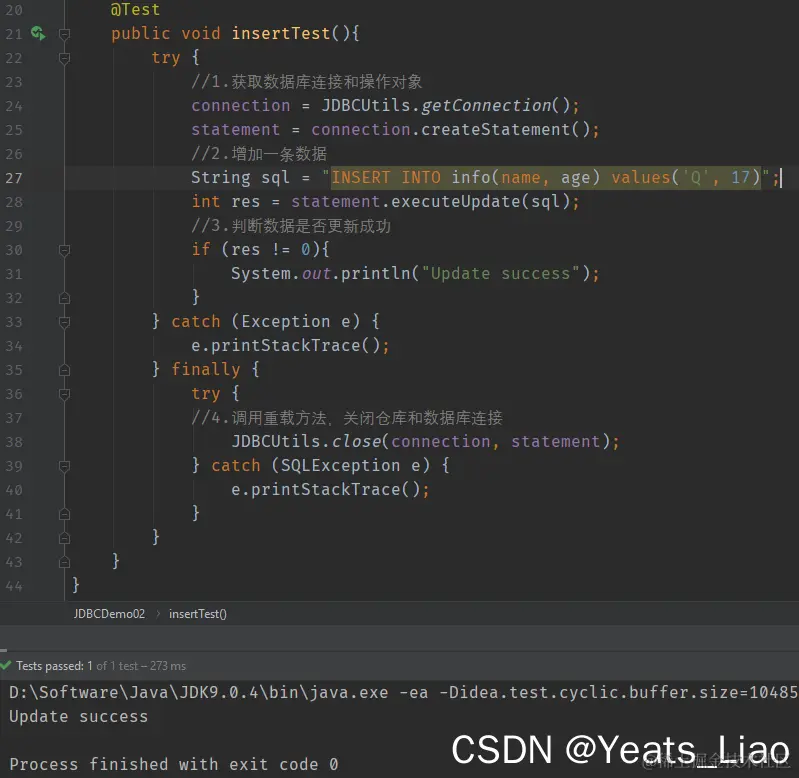799x778 pixels.
Task: Click the "Update success" string literal
Action: pos(501,273)
